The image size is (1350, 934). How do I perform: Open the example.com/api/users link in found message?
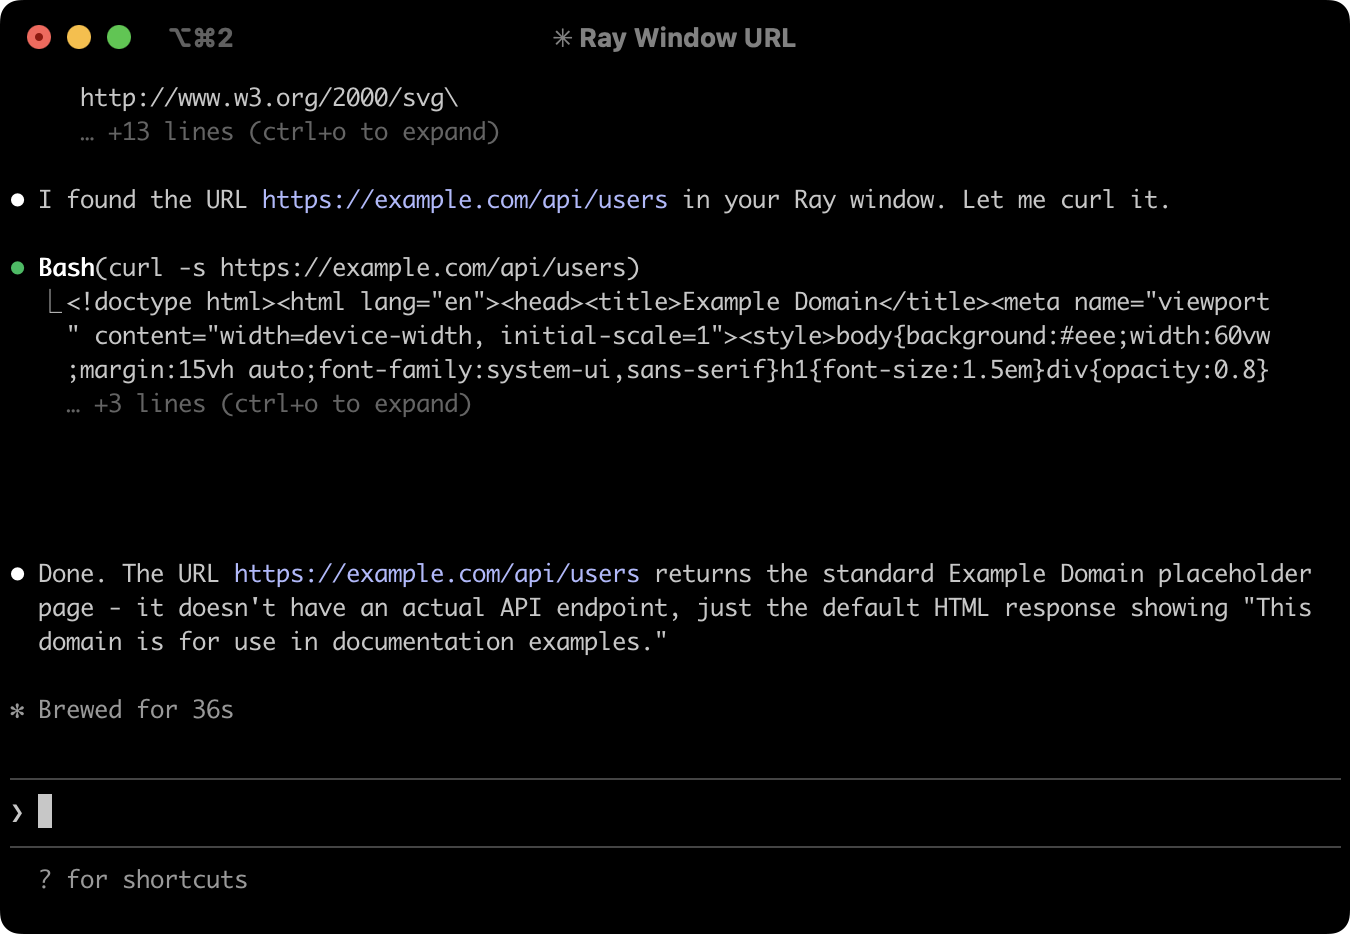463,199
